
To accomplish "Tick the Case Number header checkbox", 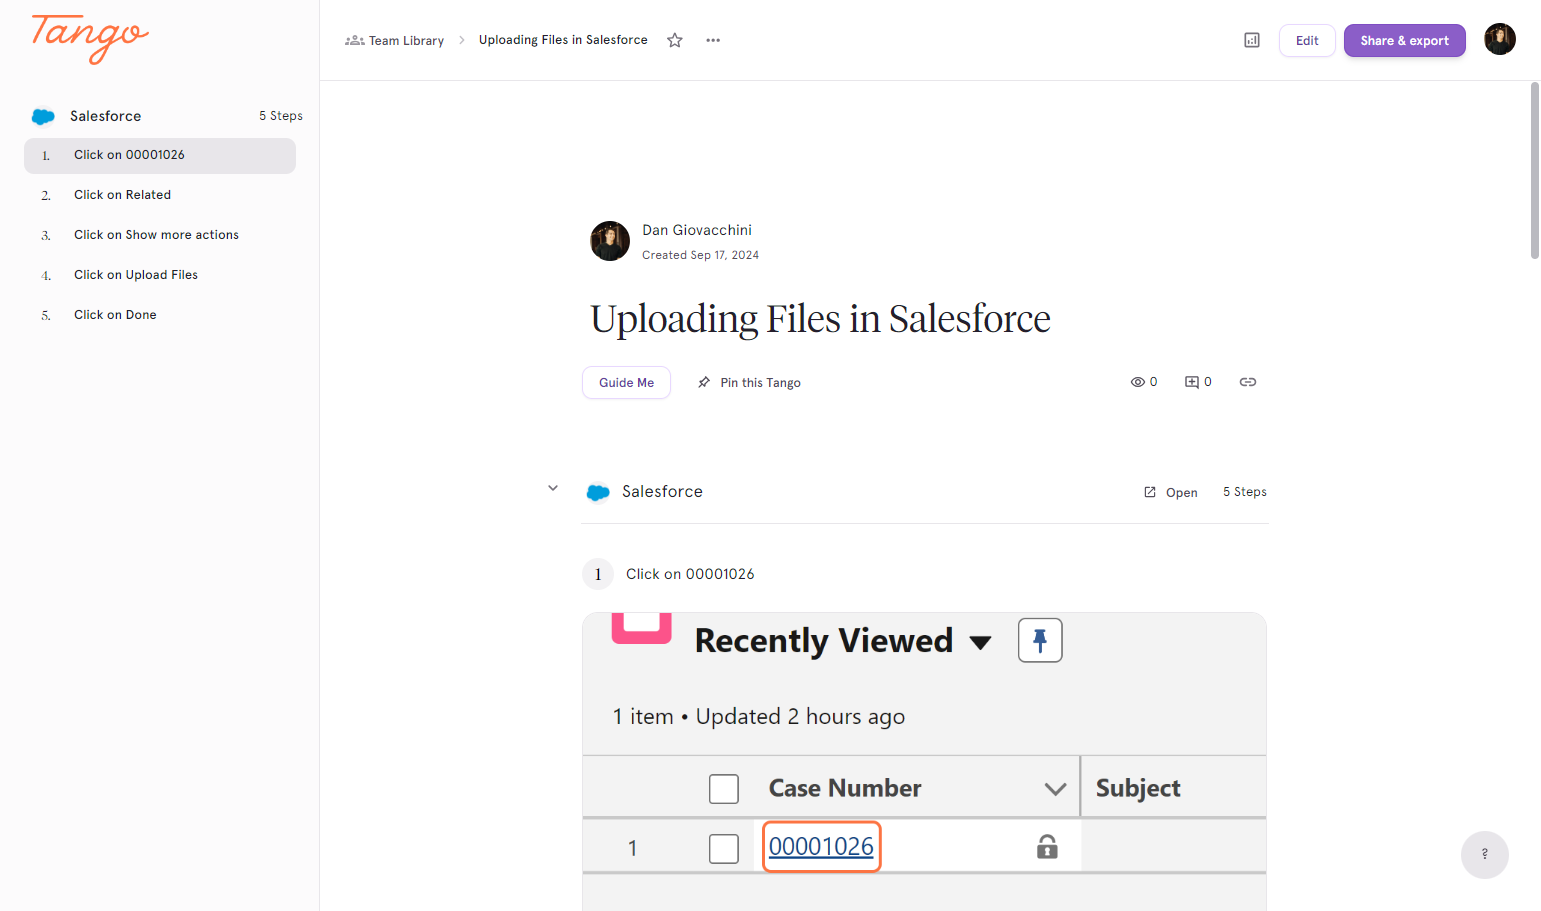I will [x=724, y=789].
